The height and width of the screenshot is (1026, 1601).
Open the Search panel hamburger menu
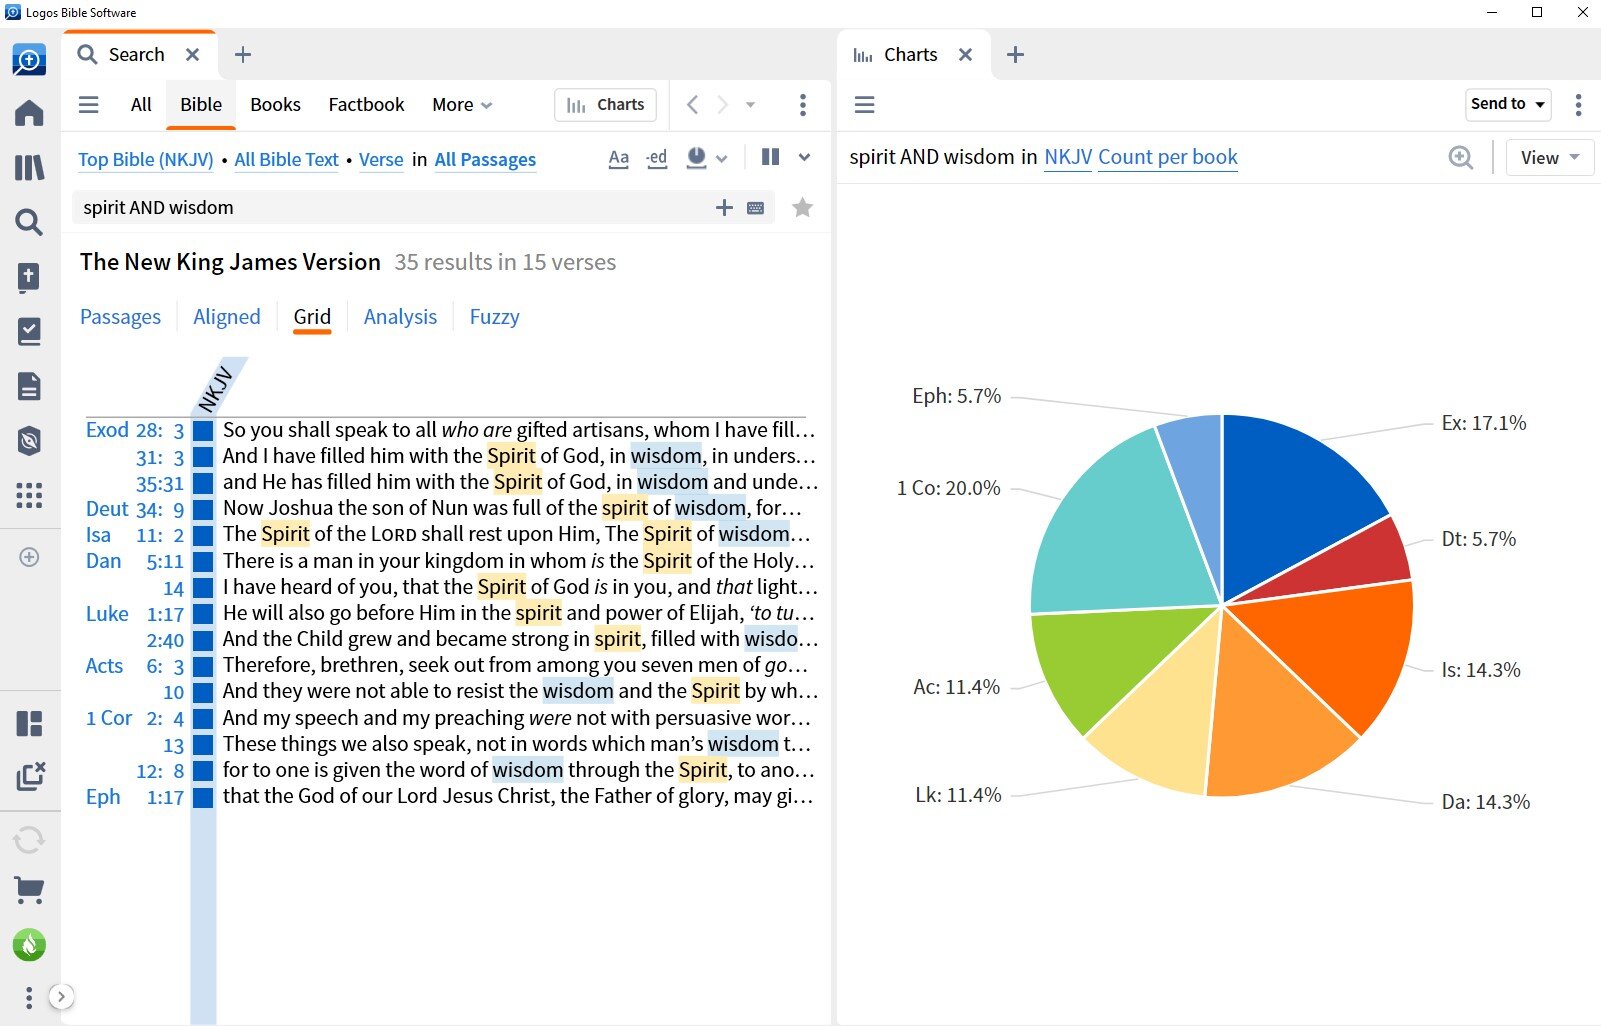coord(89,105)
